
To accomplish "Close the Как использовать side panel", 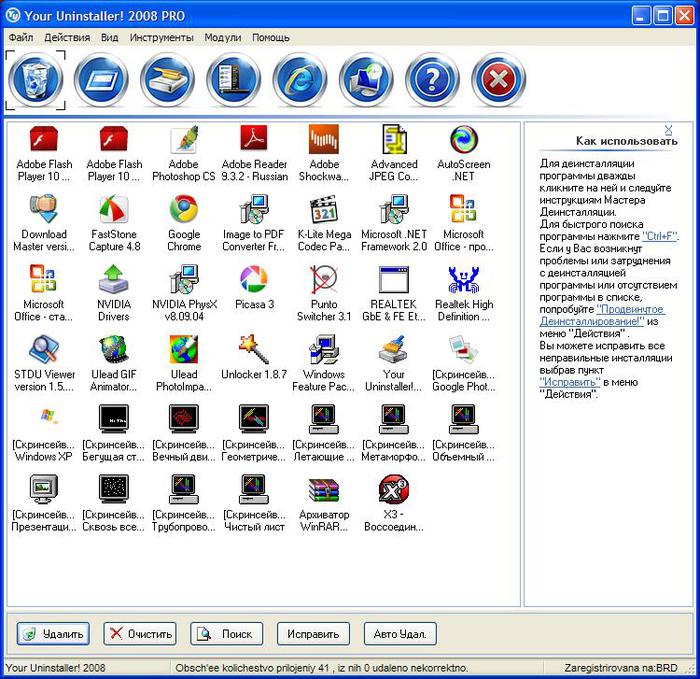I will pos(668,130).
